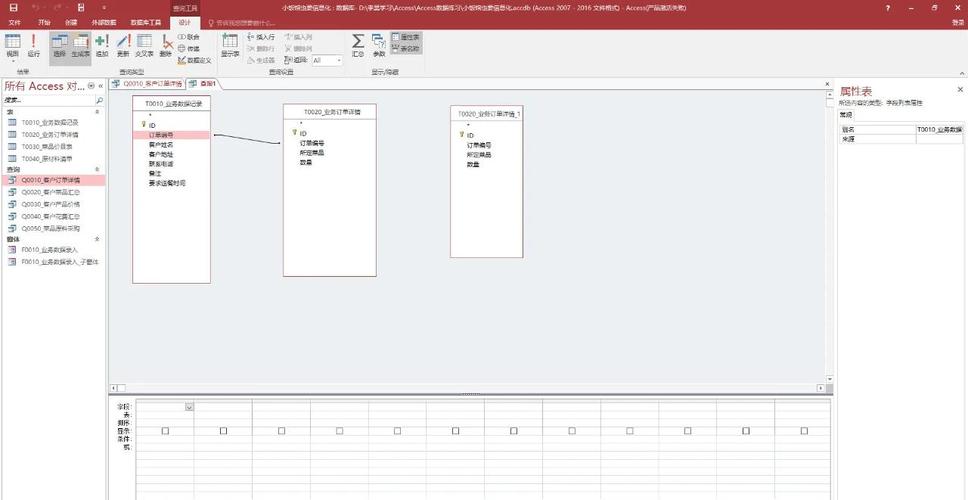Tick the Show checkbox in sixth grid column

pyautogui.click(x=456, y=431)
